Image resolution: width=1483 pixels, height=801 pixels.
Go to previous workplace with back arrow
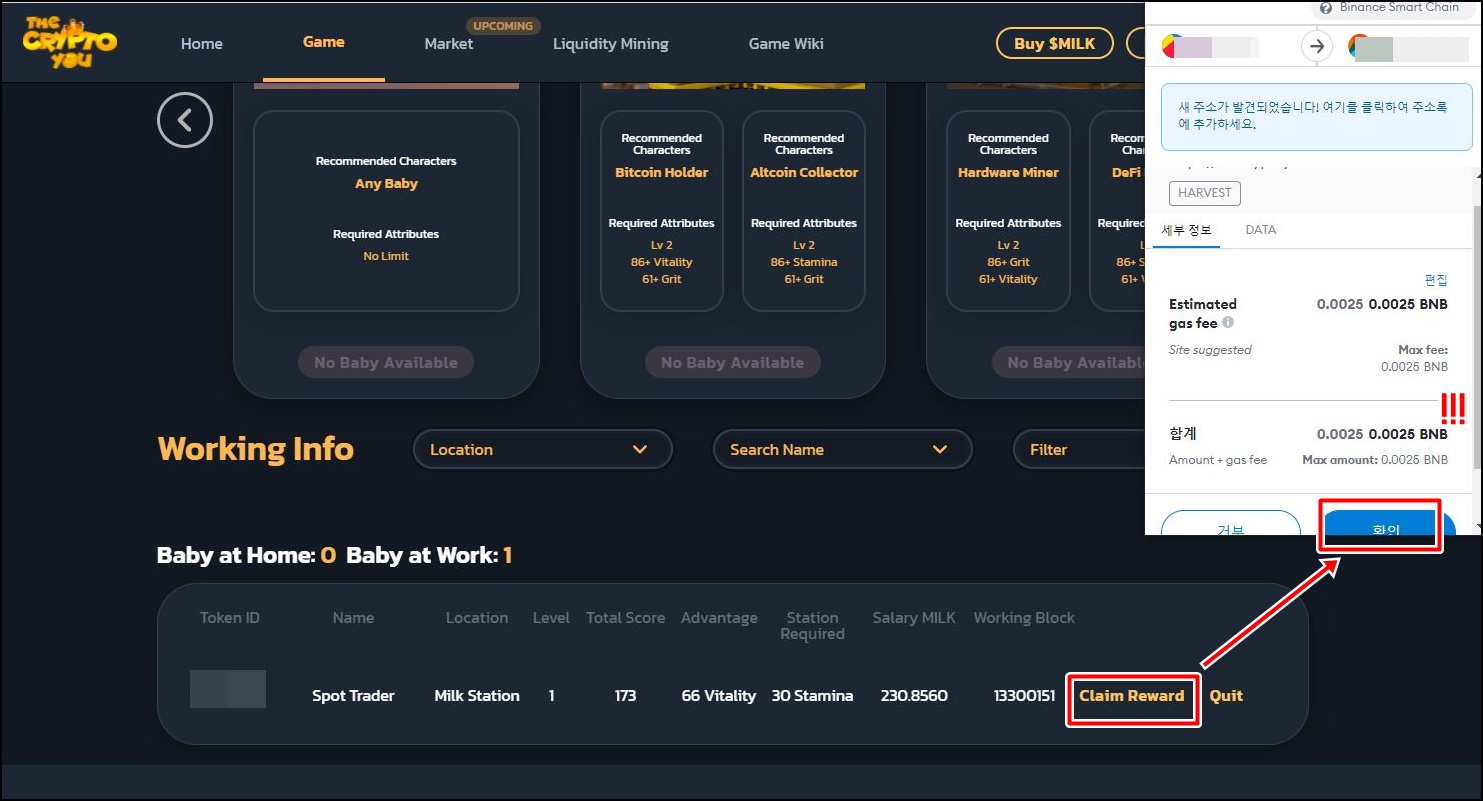[x=185, y=120]
